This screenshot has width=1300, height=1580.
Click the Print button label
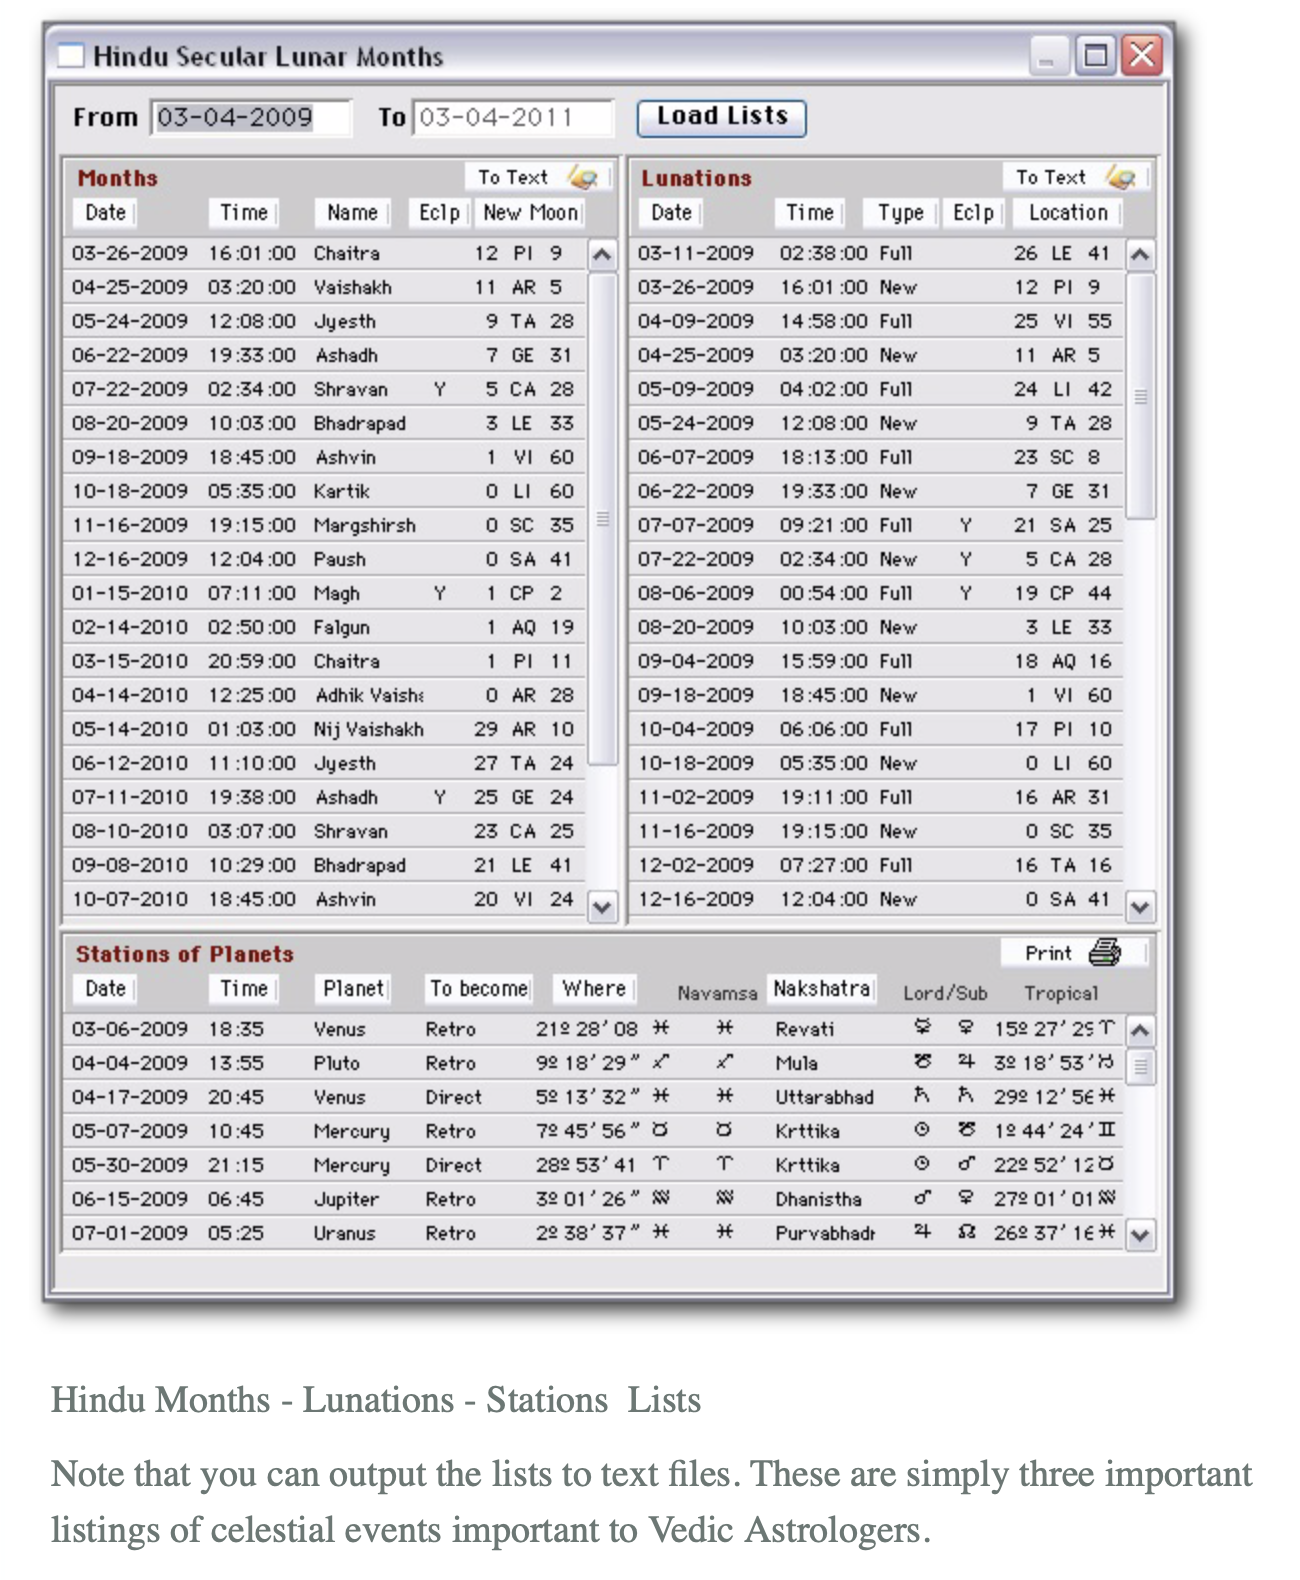click(x=1047, y=953)
